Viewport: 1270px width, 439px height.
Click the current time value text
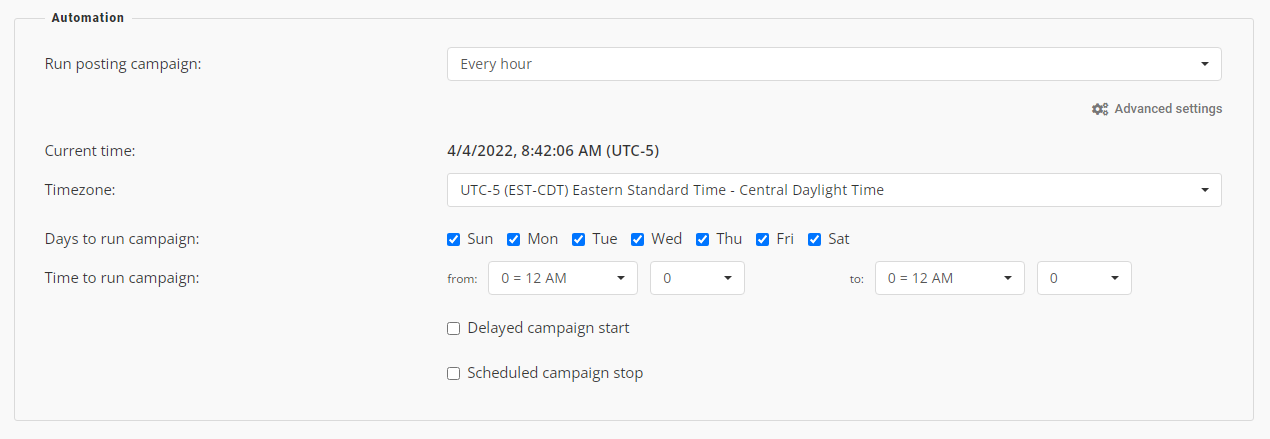click(x=552, y=151)
